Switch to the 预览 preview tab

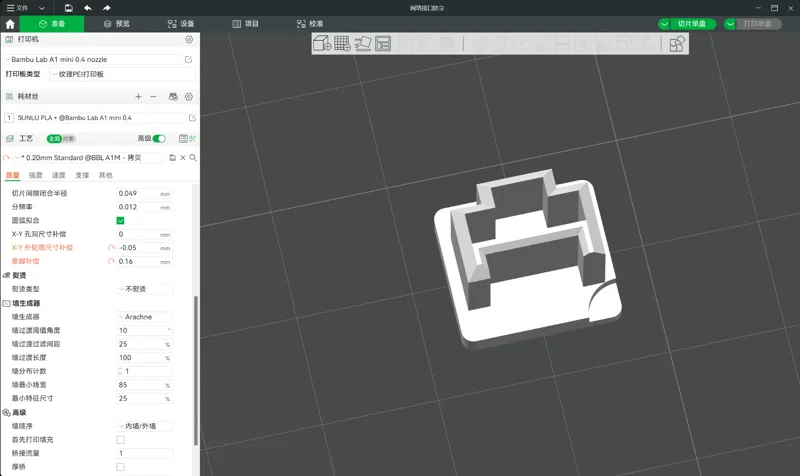click(117, 24)
